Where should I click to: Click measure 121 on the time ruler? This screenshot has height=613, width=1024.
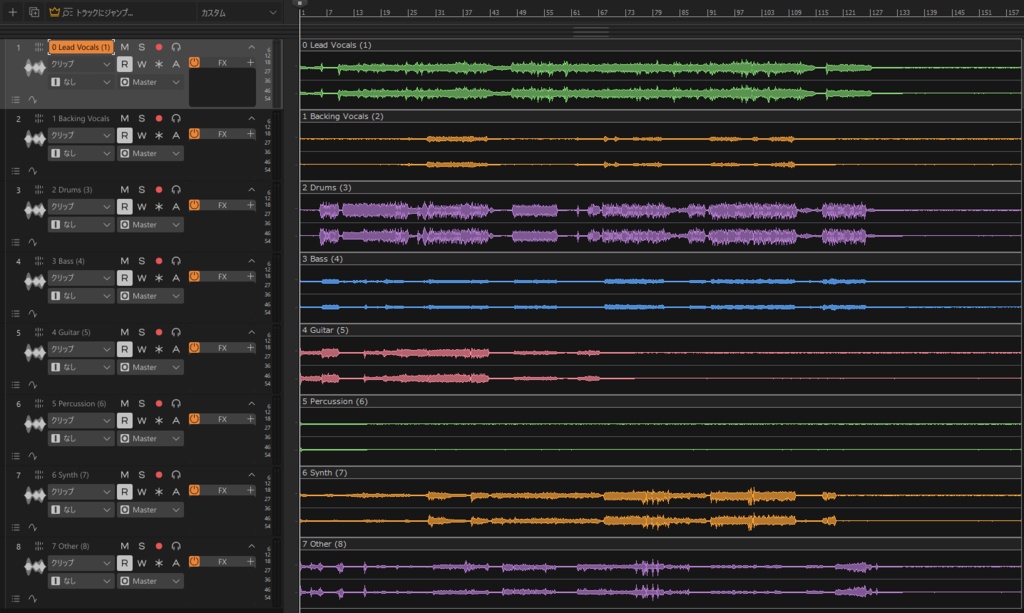(848, 12)
